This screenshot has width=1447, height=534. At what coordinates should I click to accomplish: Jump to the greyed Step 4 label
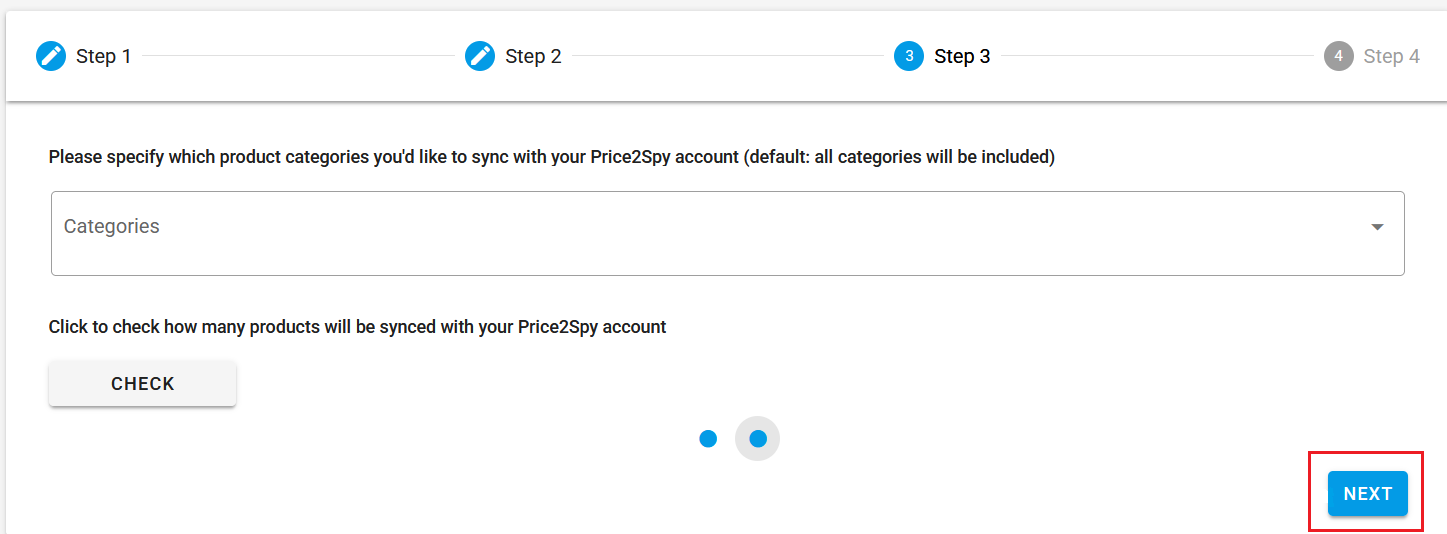pyautogui.click(x=1391, y=56)
